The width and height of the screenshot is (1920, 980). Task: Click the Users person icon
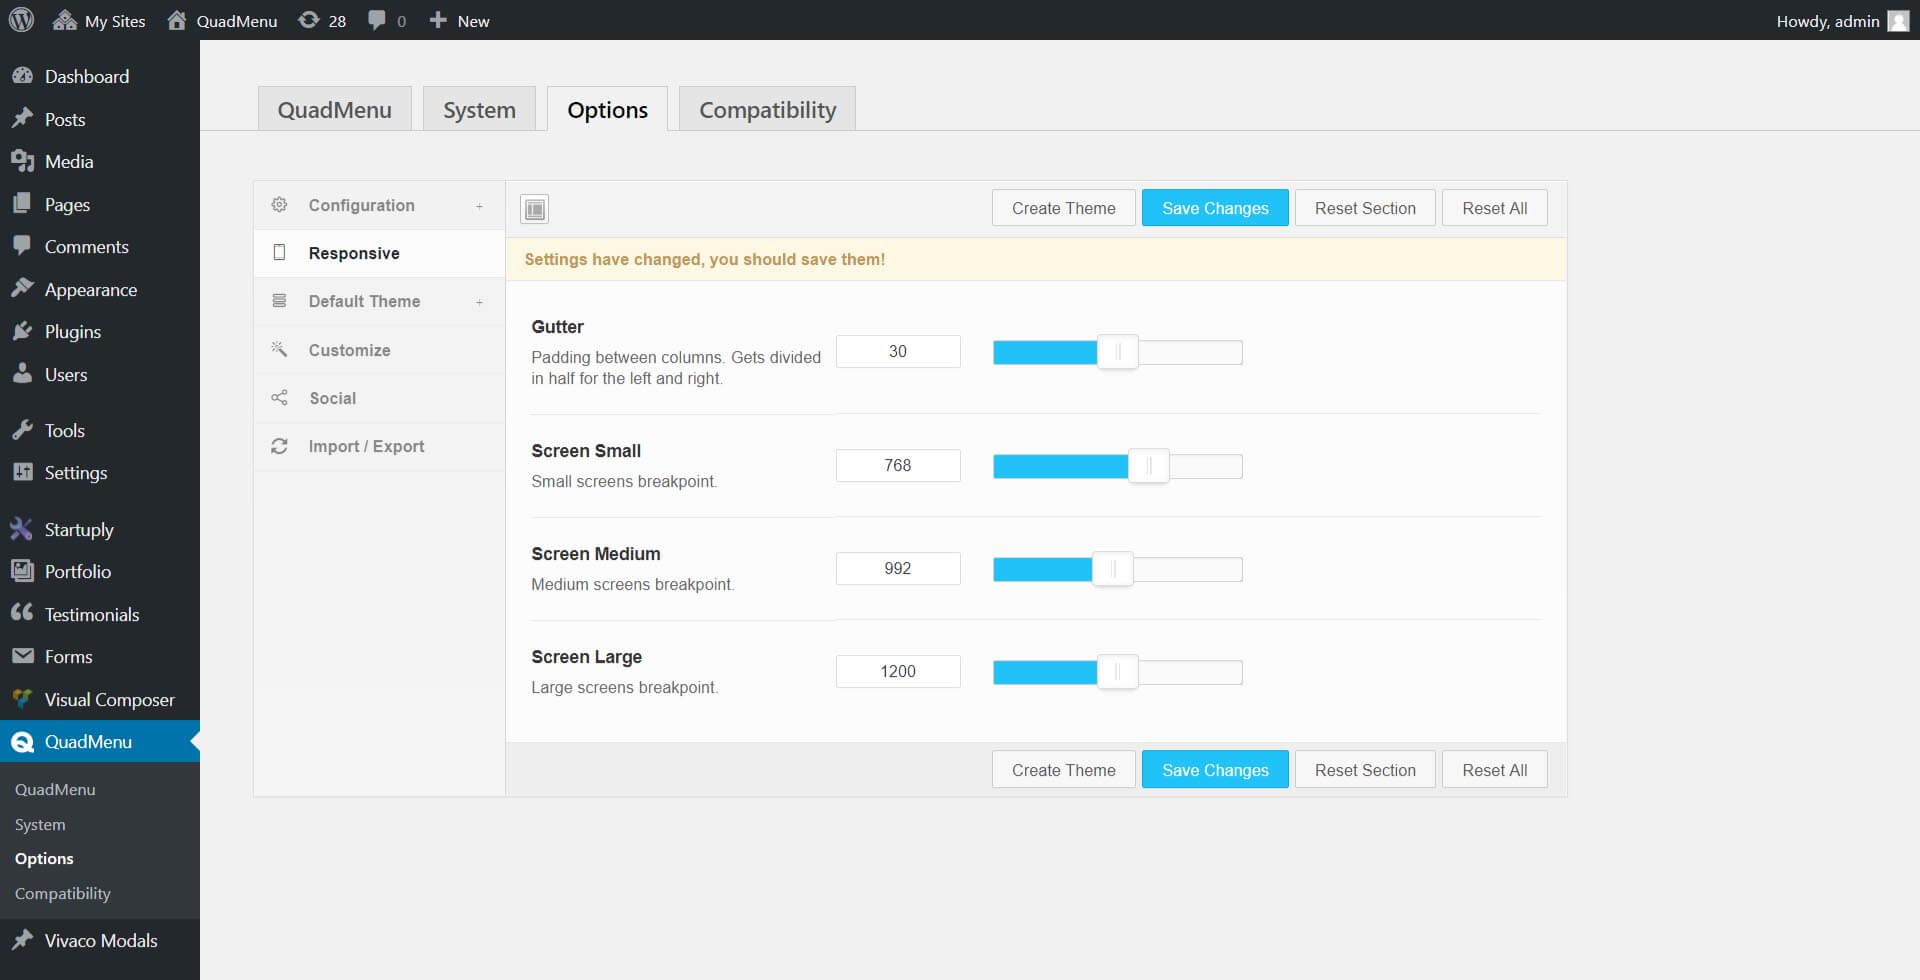pos(22,374)
